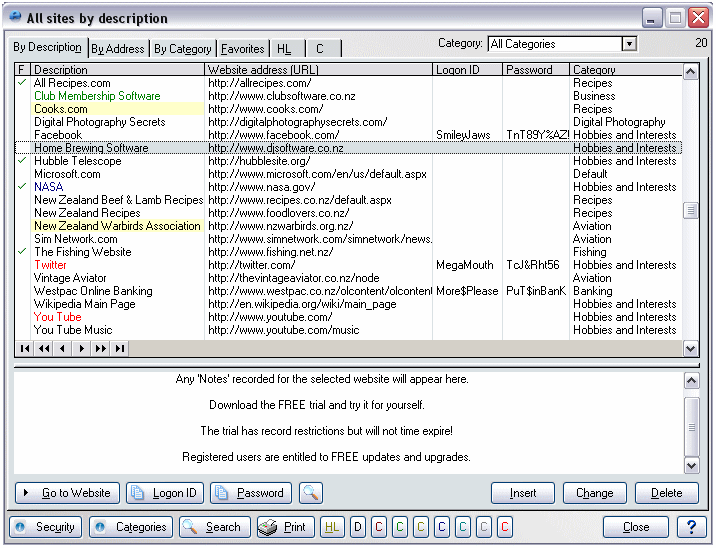Select the Cooks.com row
This screenshot has height=548, width=716.
coord(349,109)
